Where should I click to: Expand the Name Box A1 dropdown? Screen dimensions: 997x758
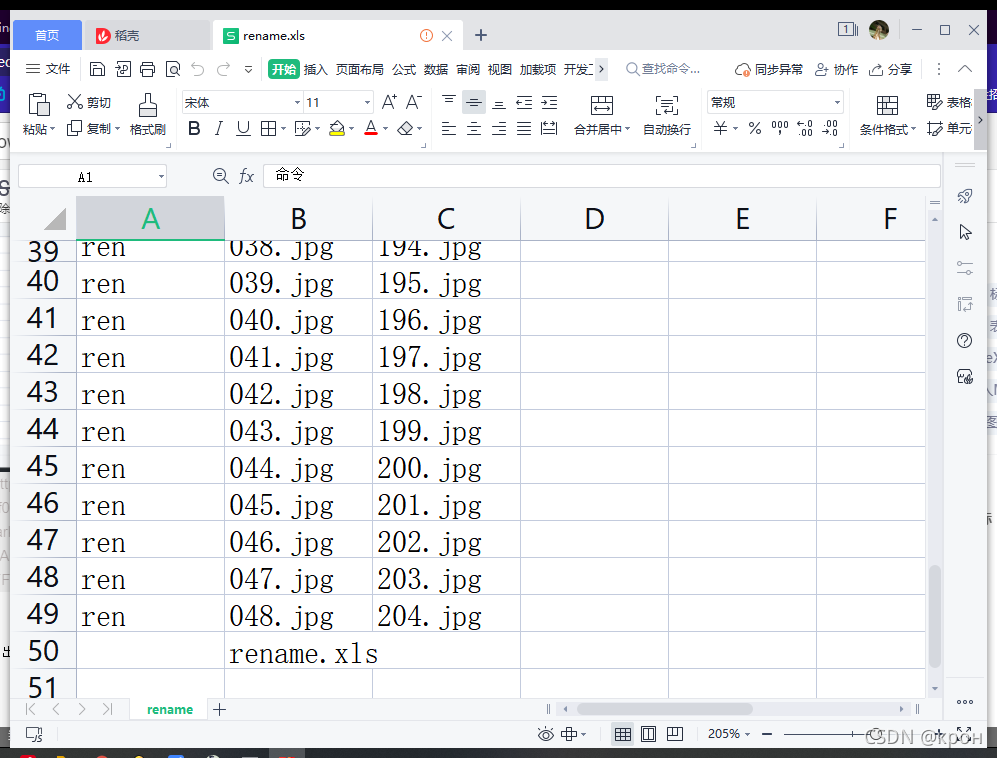tap(161, 176)
